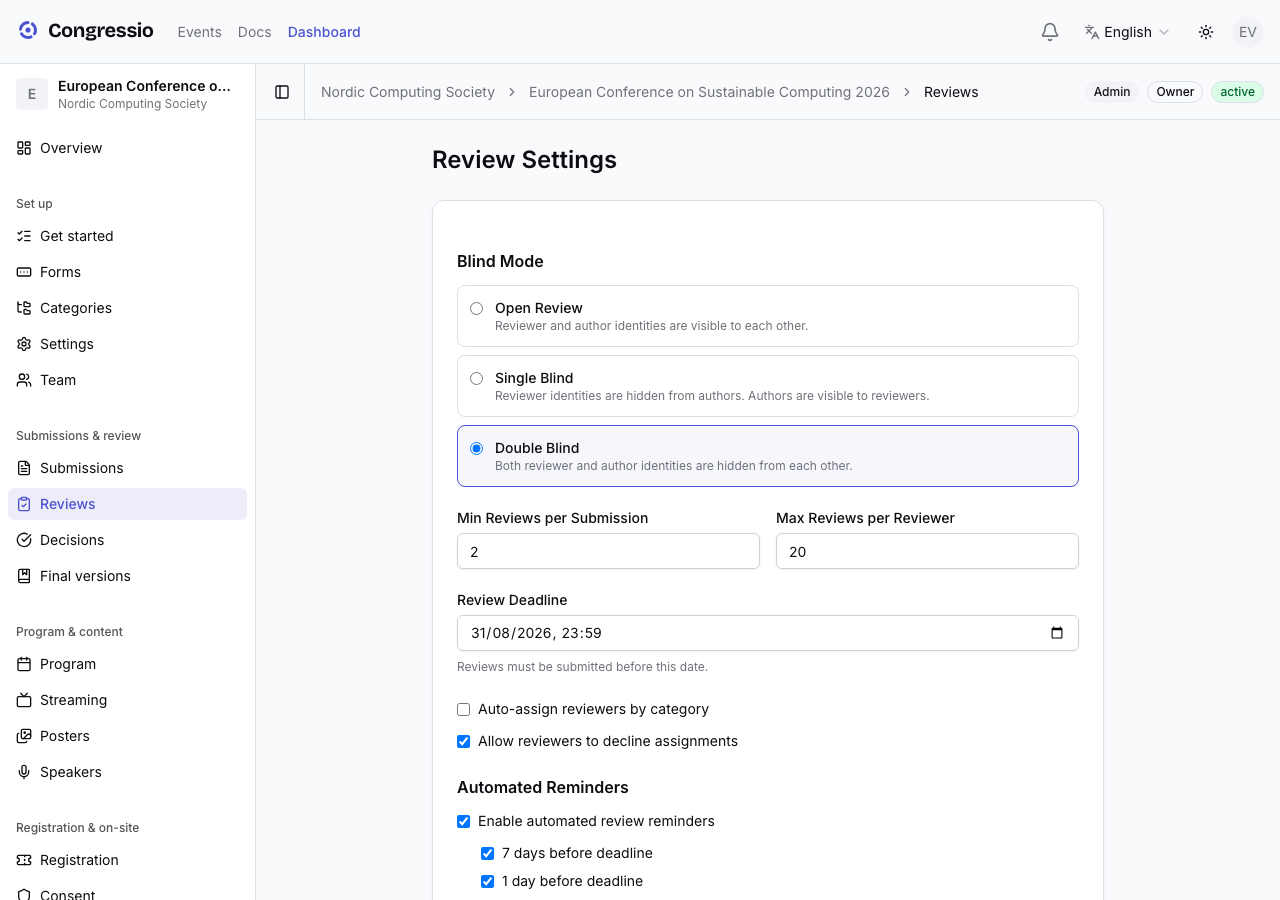Click the Final versions icon
Screen dimensions: 1280x900
coord(24,576)
